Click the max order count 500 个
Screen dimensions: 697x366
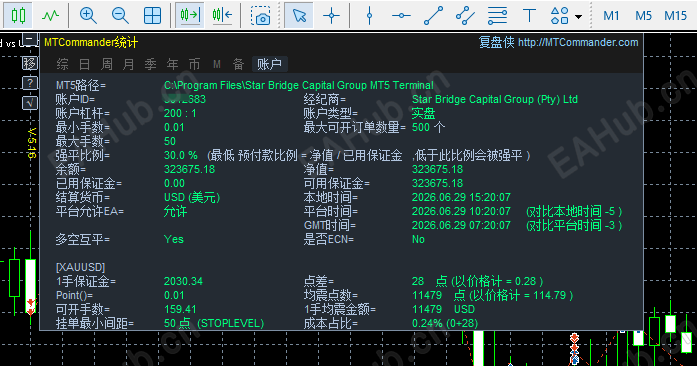(x=428, y=127)
